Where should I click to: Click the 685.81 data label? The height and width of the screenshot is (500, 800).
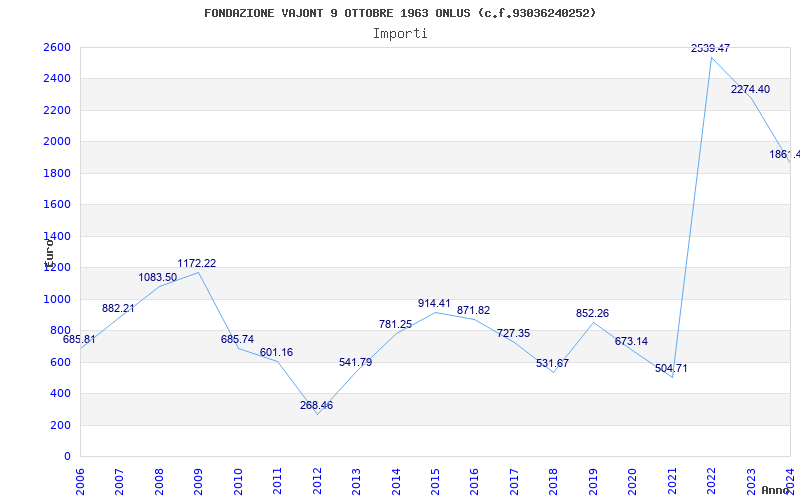pos(79,339)
